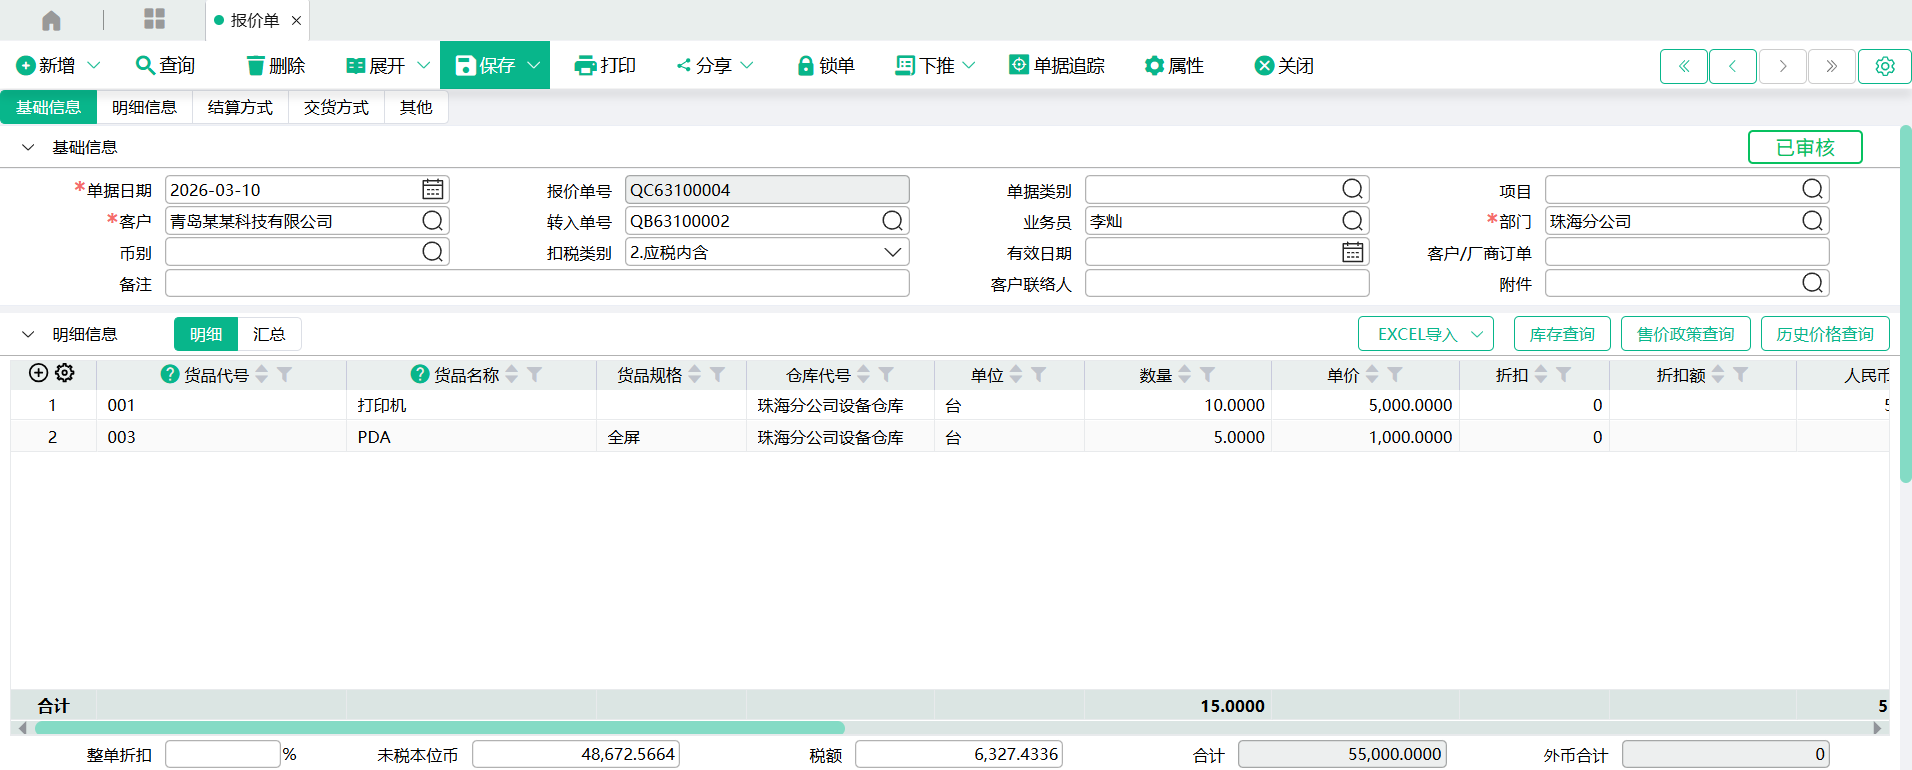This screenshot has width=1912, height=770.
Task: Collapse the basic information section
Action: coord(28,148)
